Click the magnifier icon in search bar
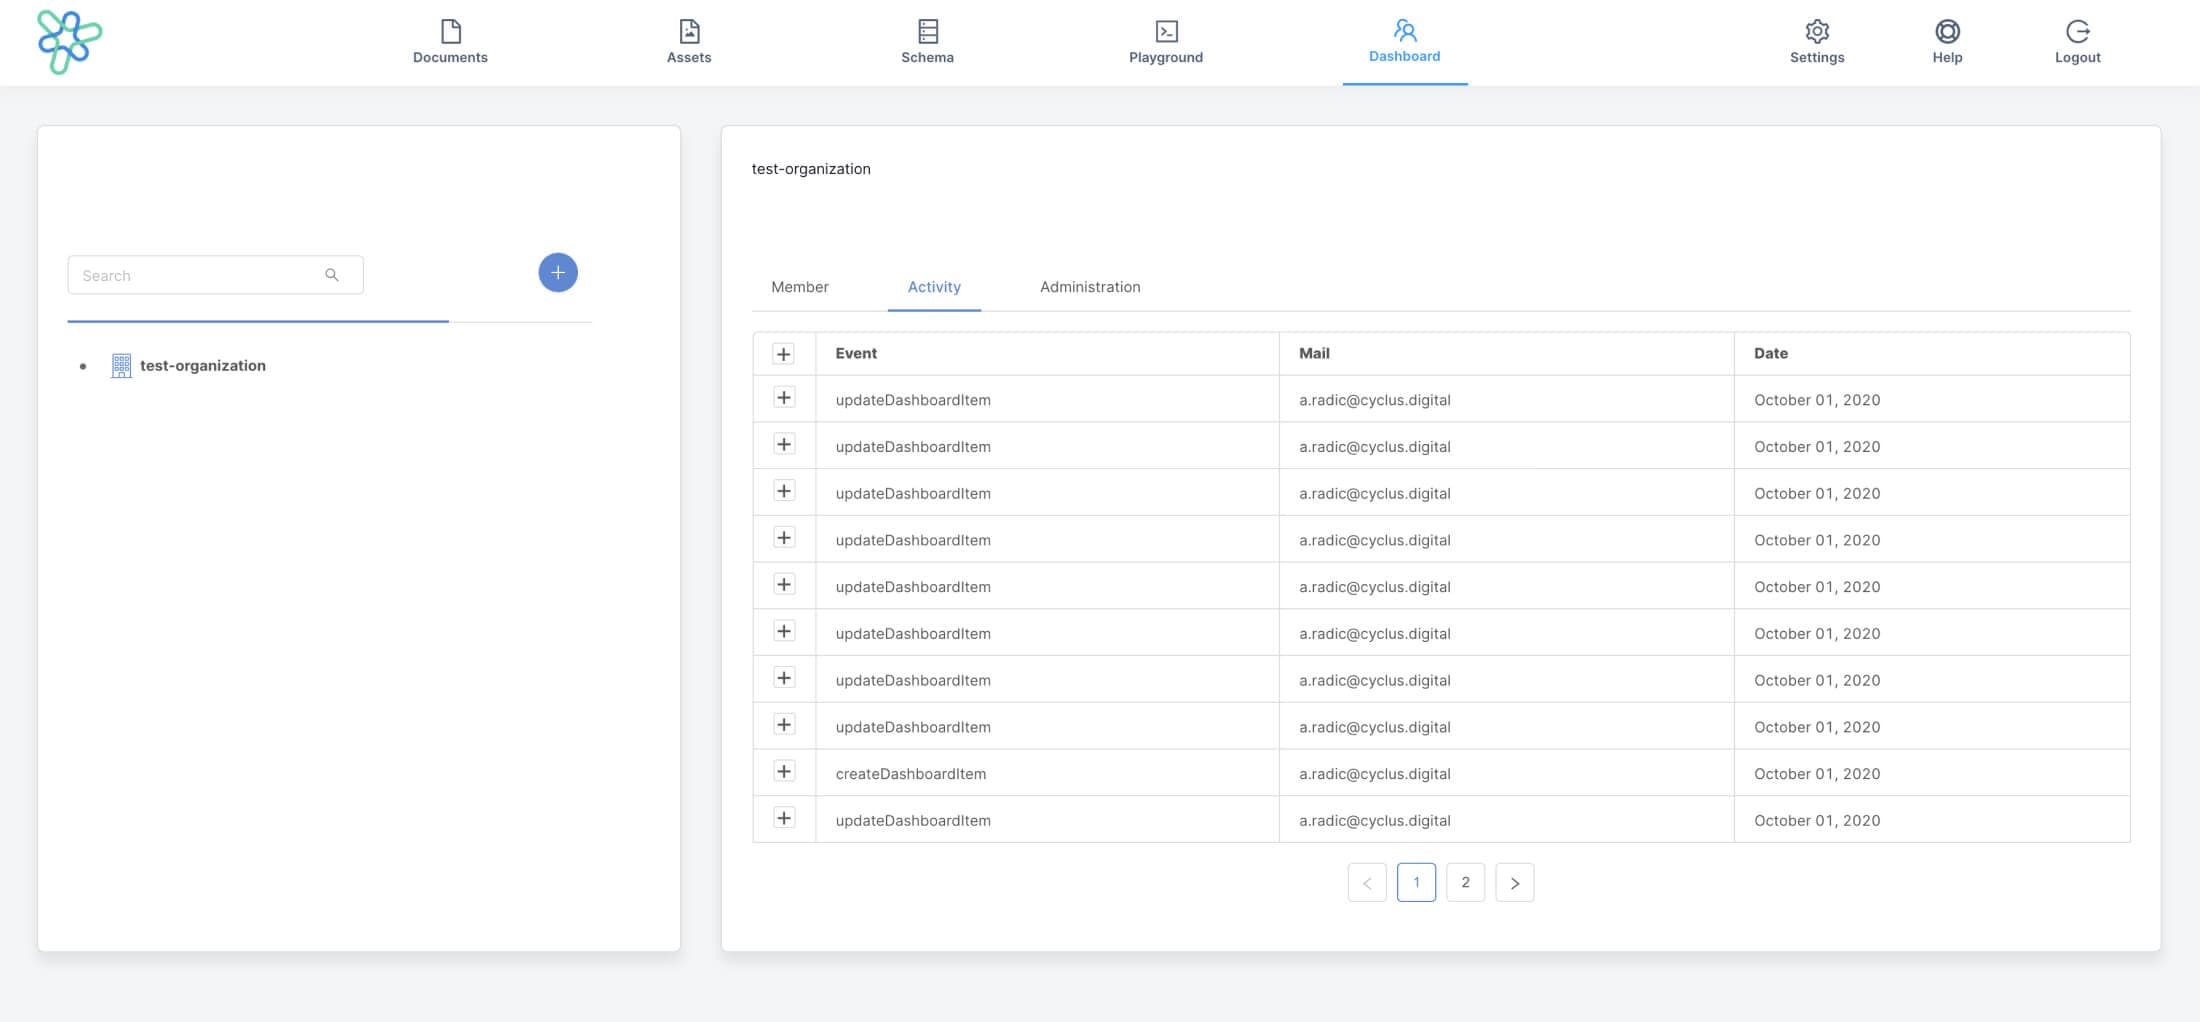Screen dimensions: 2200x1022 (331, 274)
